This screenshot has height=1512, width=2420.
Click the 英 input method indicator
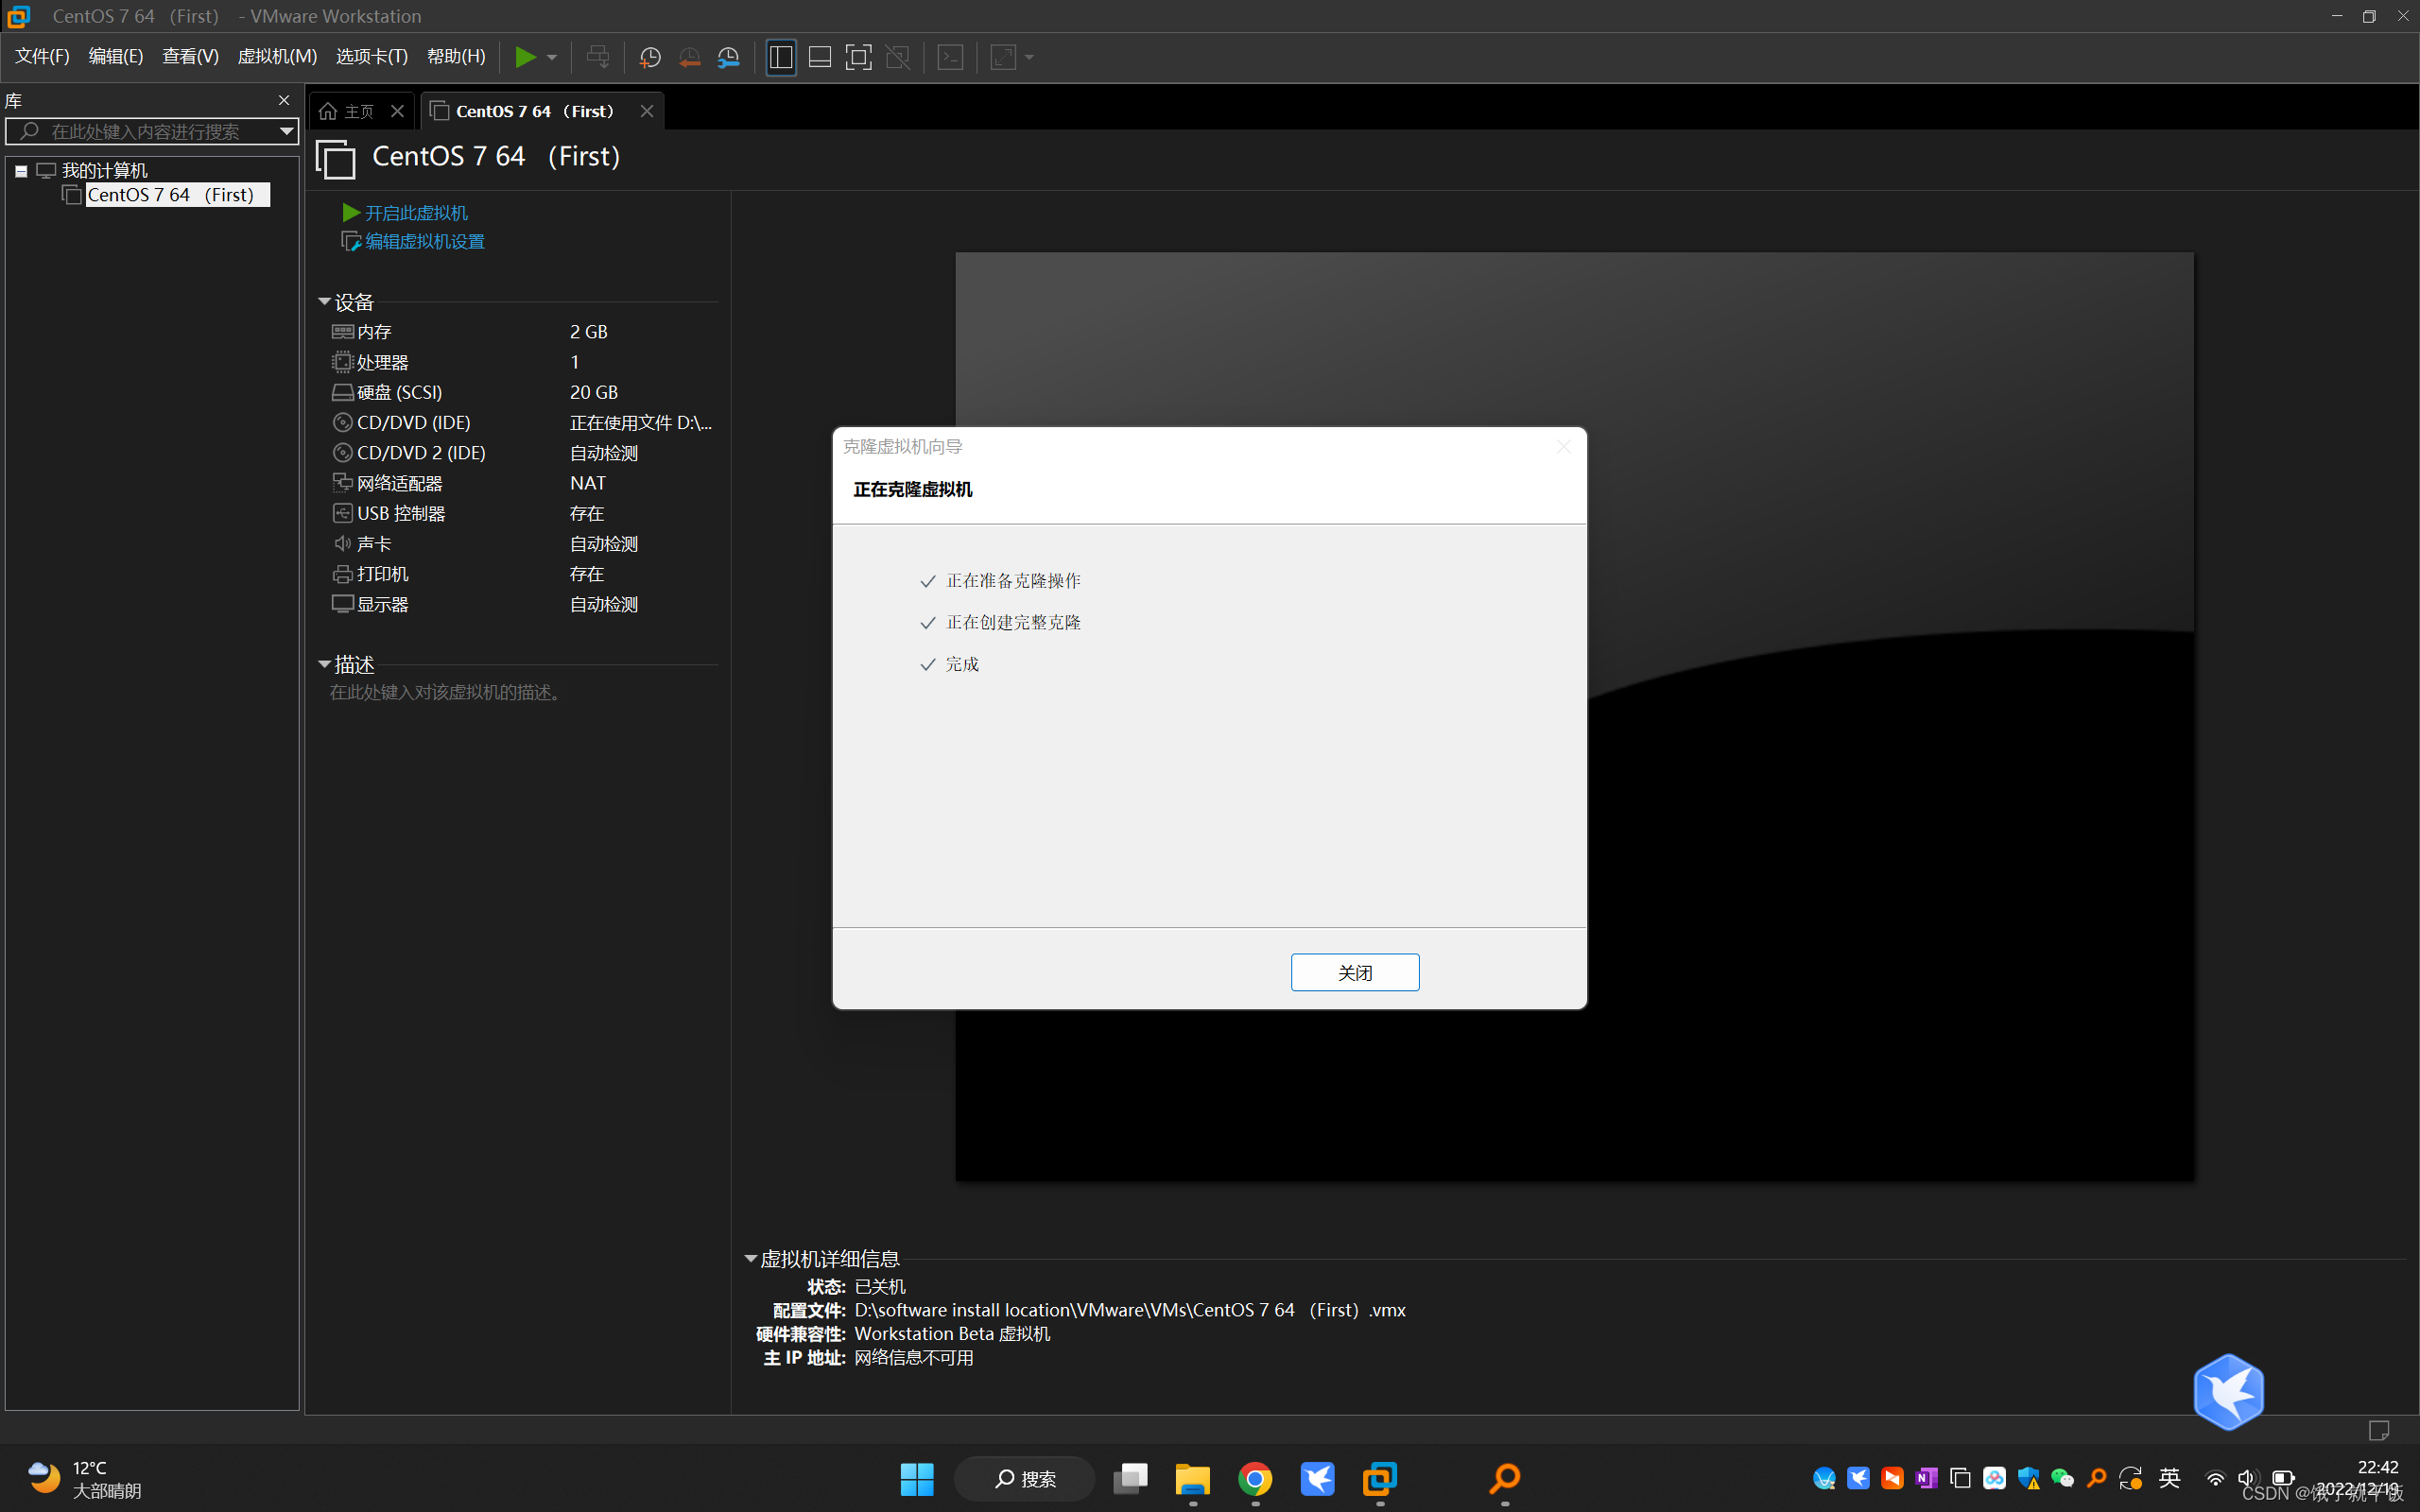[x=2169, y=1478]
